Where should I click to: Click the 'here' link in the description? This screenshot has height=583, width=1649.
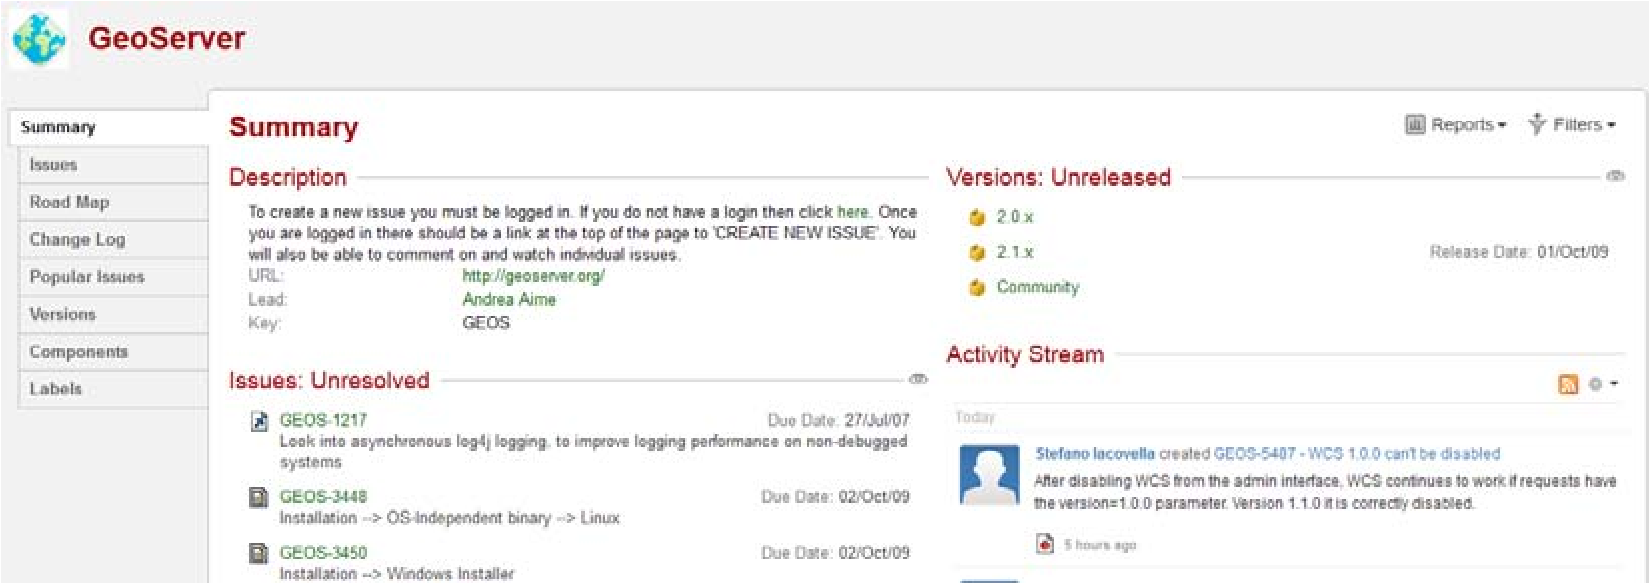click(853, 212)
